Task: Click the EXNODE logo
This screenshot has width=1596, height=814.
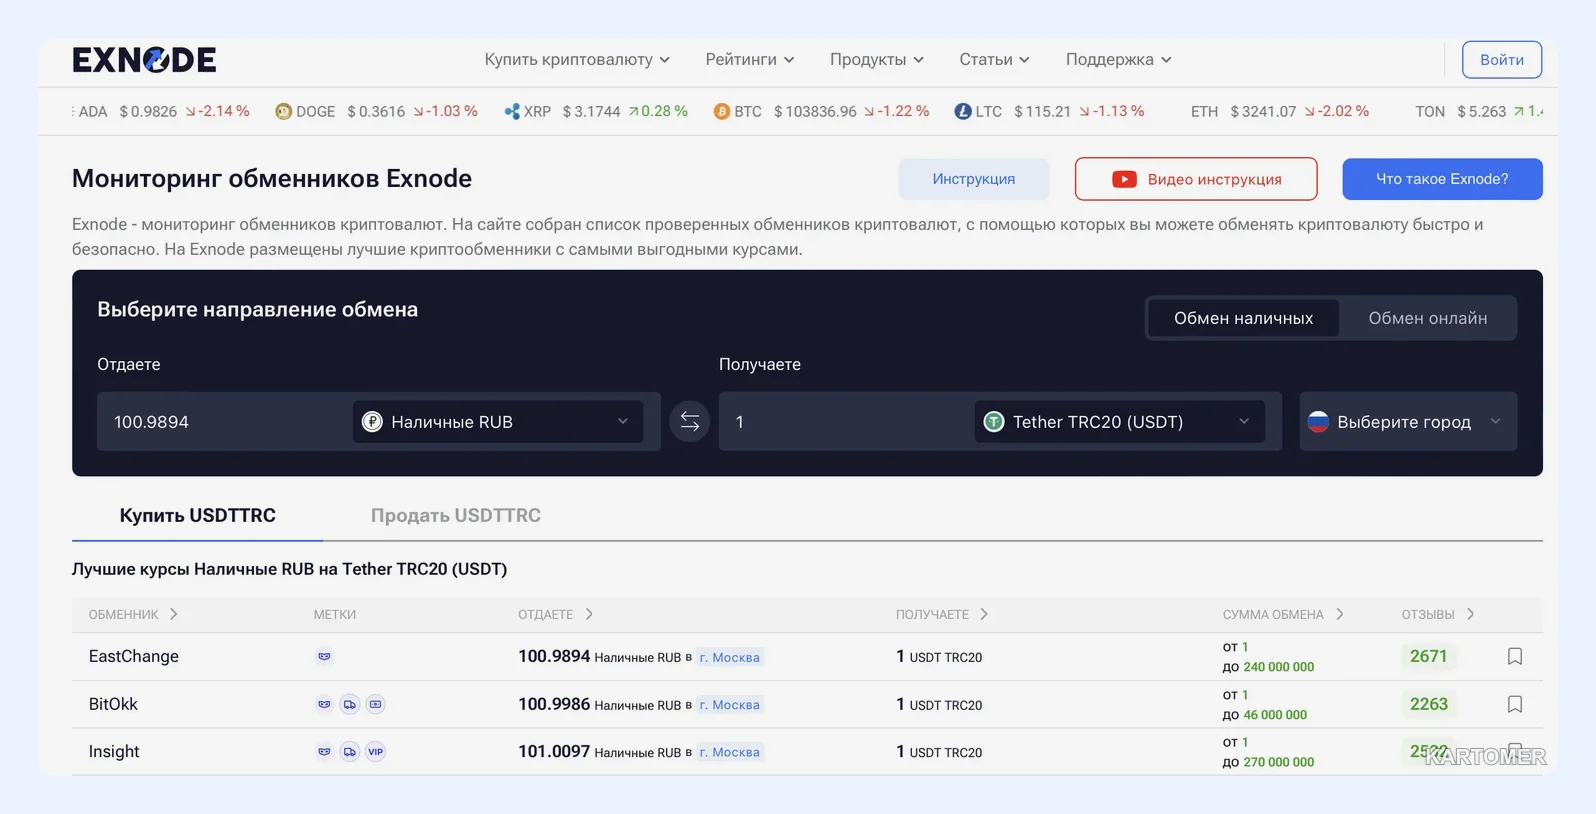Action: [x=144, y=60]
